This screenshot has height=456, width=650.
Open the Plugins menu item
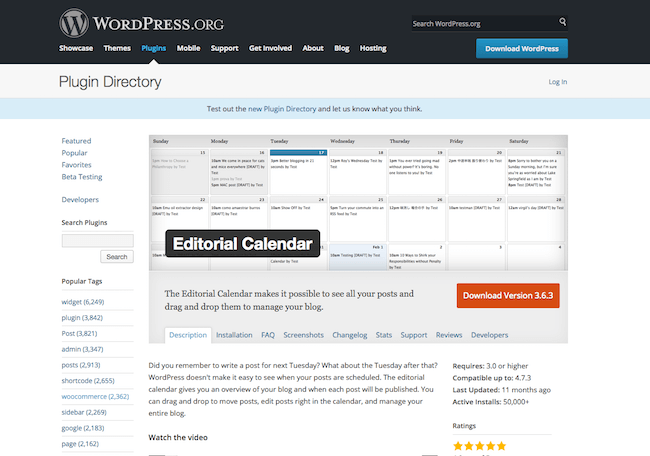[154, 48]
